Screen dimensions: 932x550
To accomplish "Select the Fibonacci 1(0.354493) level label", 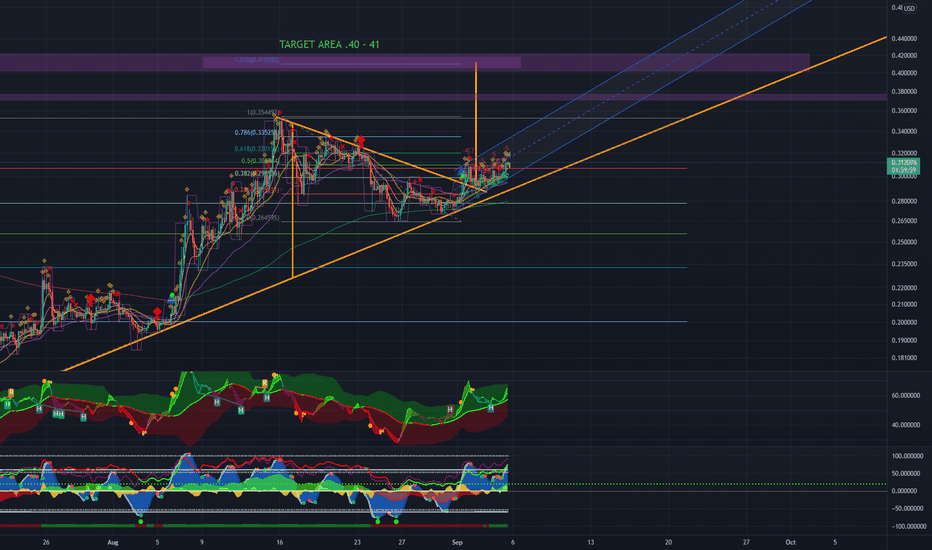I will (262, 112).
